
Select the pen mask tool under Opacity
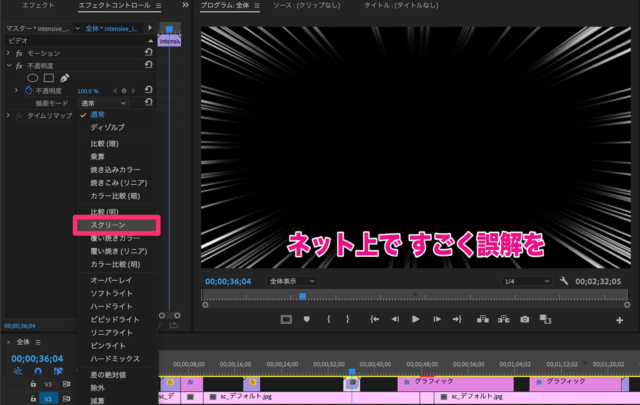(x=64, y=78)
